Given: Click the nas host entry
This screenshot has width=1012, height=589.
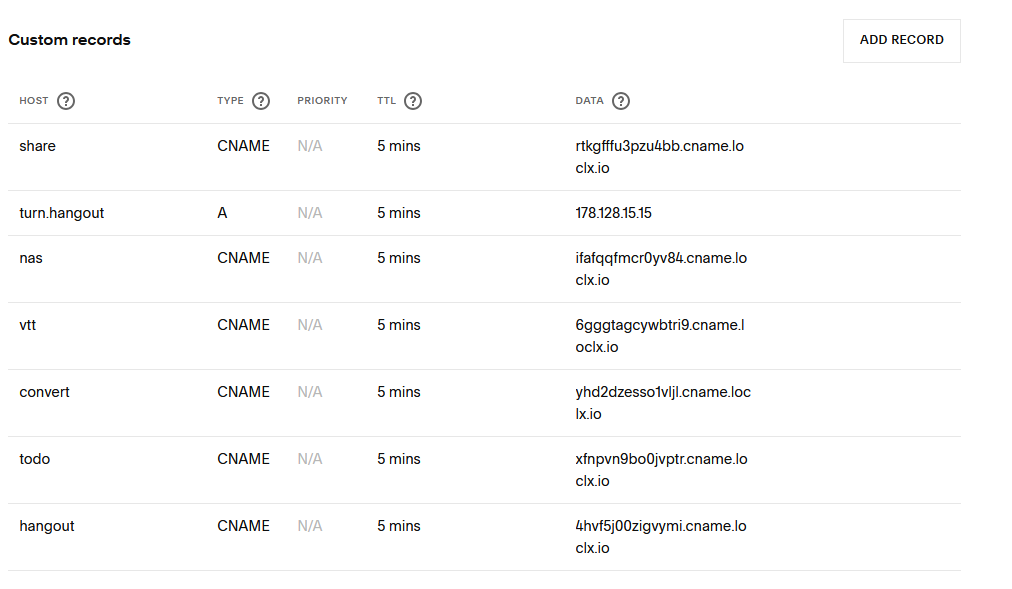Looking at the screenshot, I should (31, 258).
